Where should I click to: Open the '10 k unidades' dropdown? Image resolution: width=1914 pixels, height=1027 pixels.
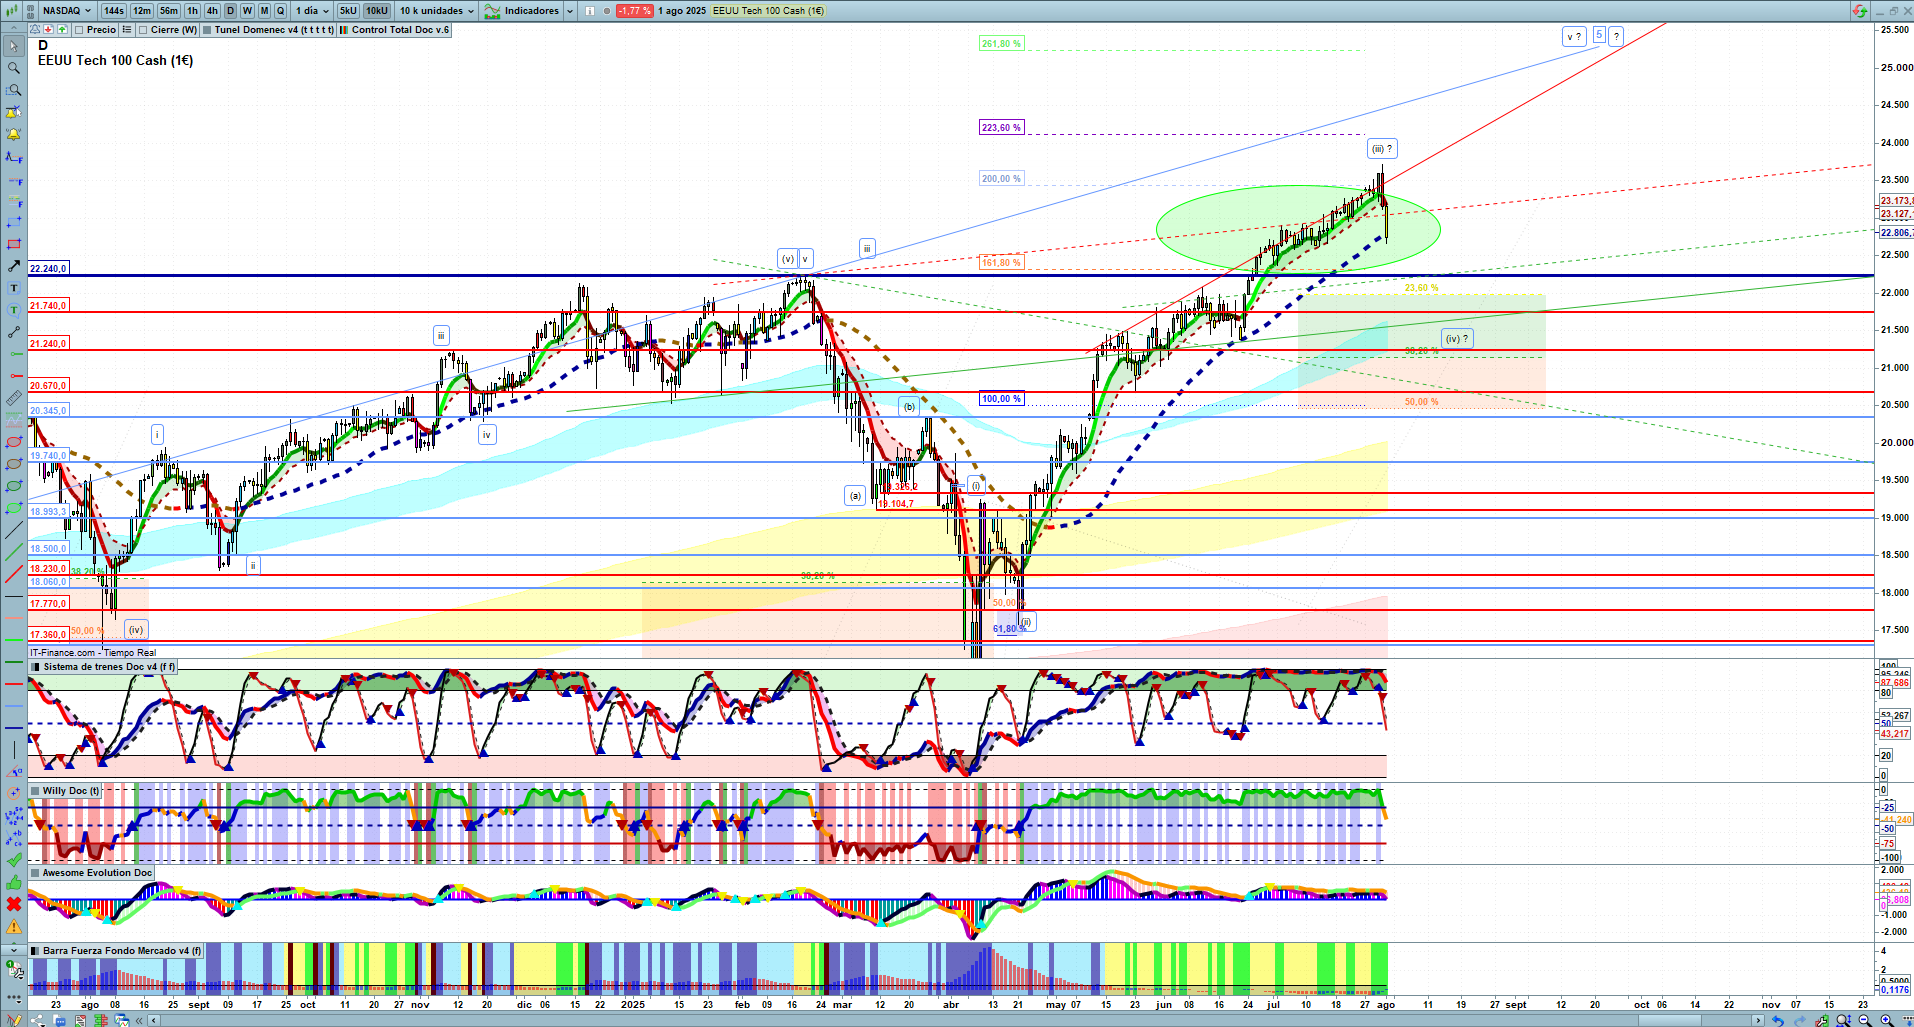pos(437,11)
